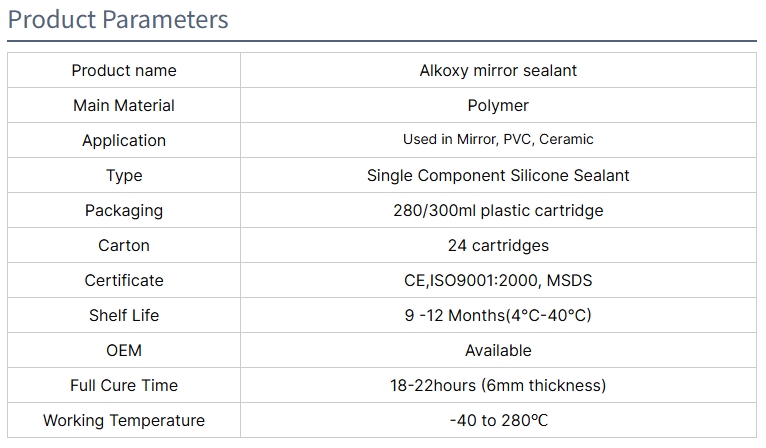766x448 pixels.
Task: Select the Carton row label
Action: [x=124, y=245]
